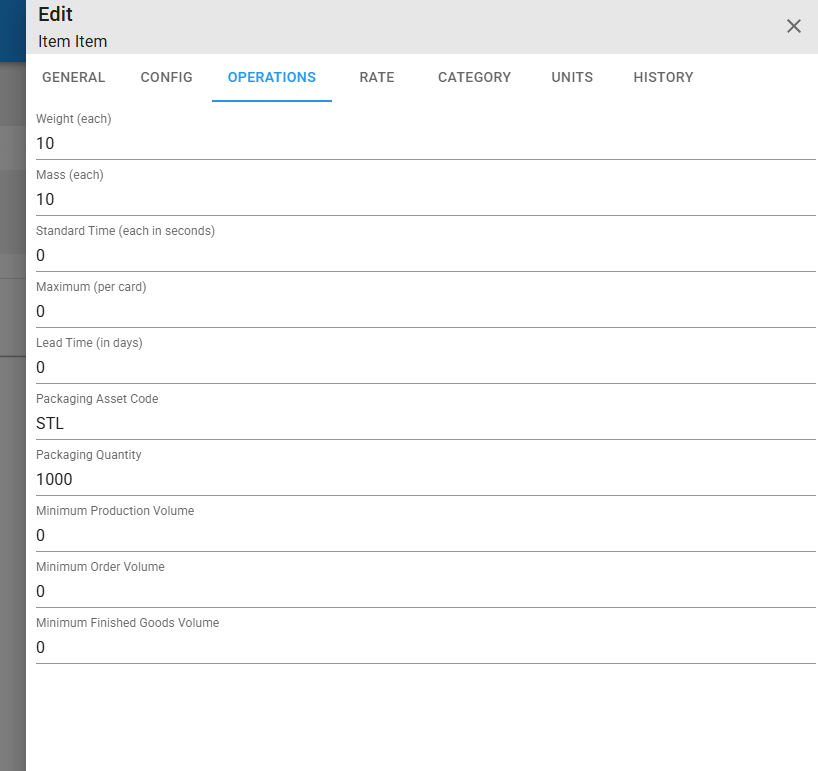The height and width of the screenshot is (771, 818).
Task: Select the Maximum (per card) field
Action: (426, 311)
